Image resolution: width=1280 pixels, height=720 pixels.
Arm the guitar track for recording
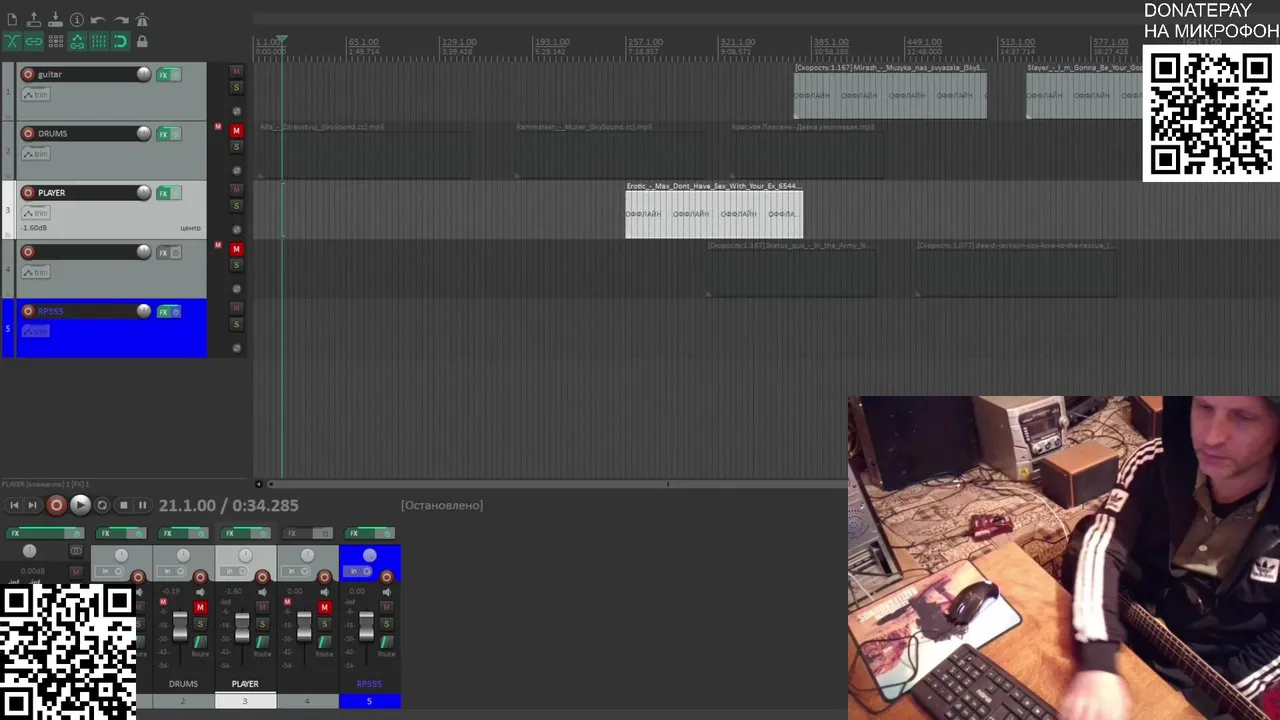(x=28, y=74)
